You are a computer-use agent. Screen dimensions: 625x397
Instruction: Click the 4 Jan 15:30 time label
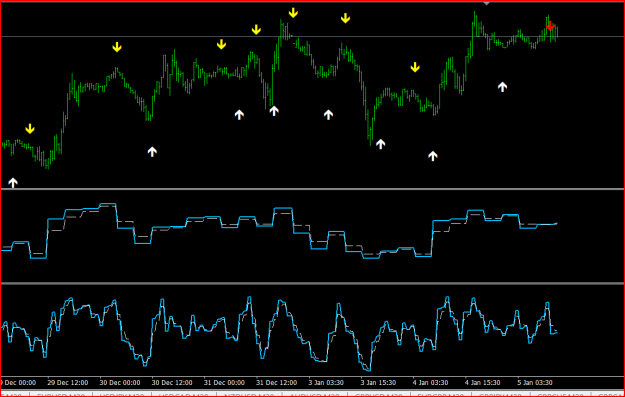click(x=482, y=383)
